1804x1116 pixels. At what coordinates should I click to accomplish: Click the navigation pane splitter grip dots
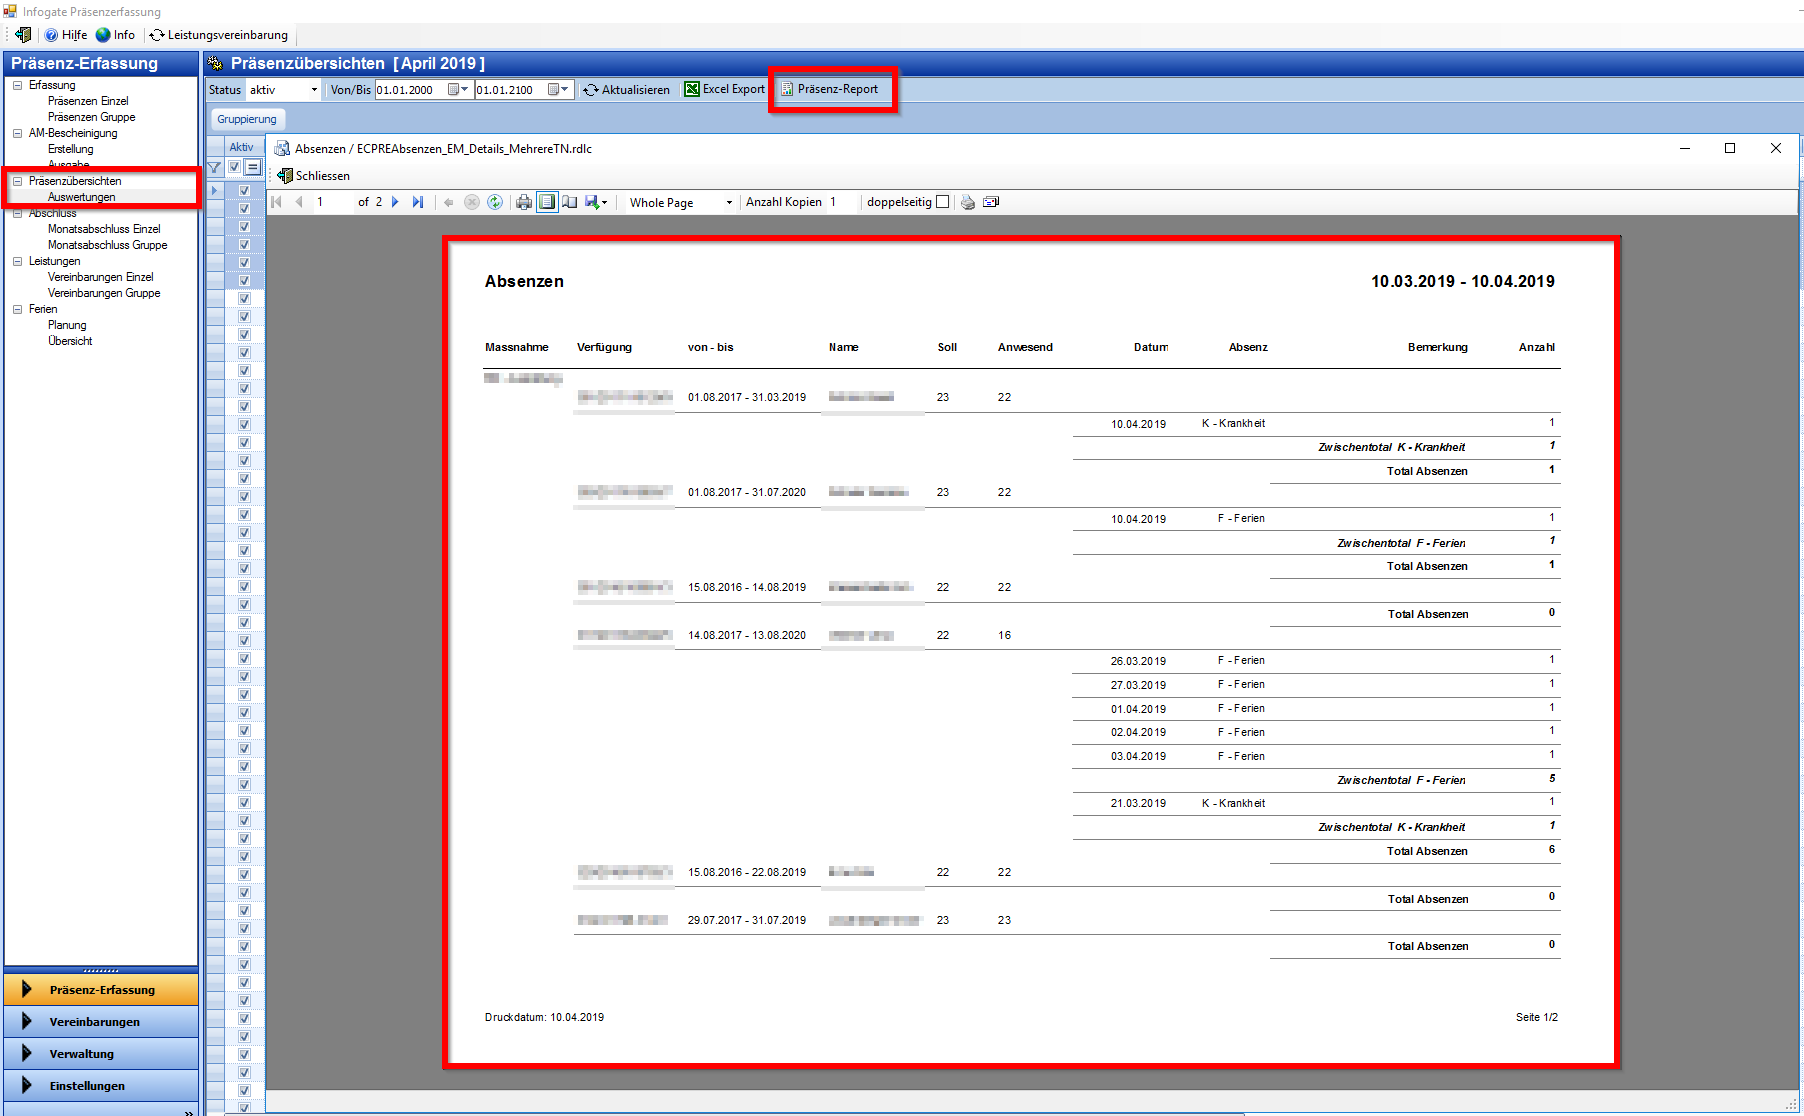(101, 970)
